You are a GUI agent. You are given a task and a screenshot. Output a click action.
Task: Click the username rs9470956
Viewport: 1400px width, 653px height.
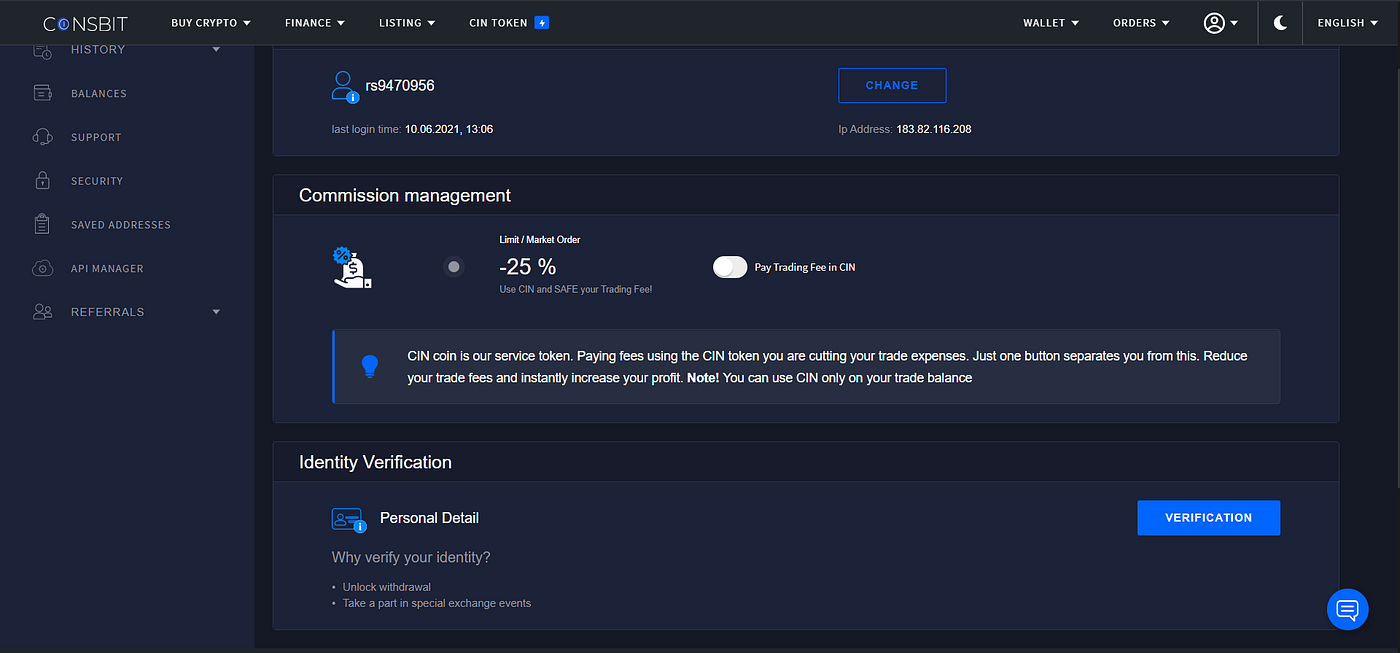pos(400,86)
